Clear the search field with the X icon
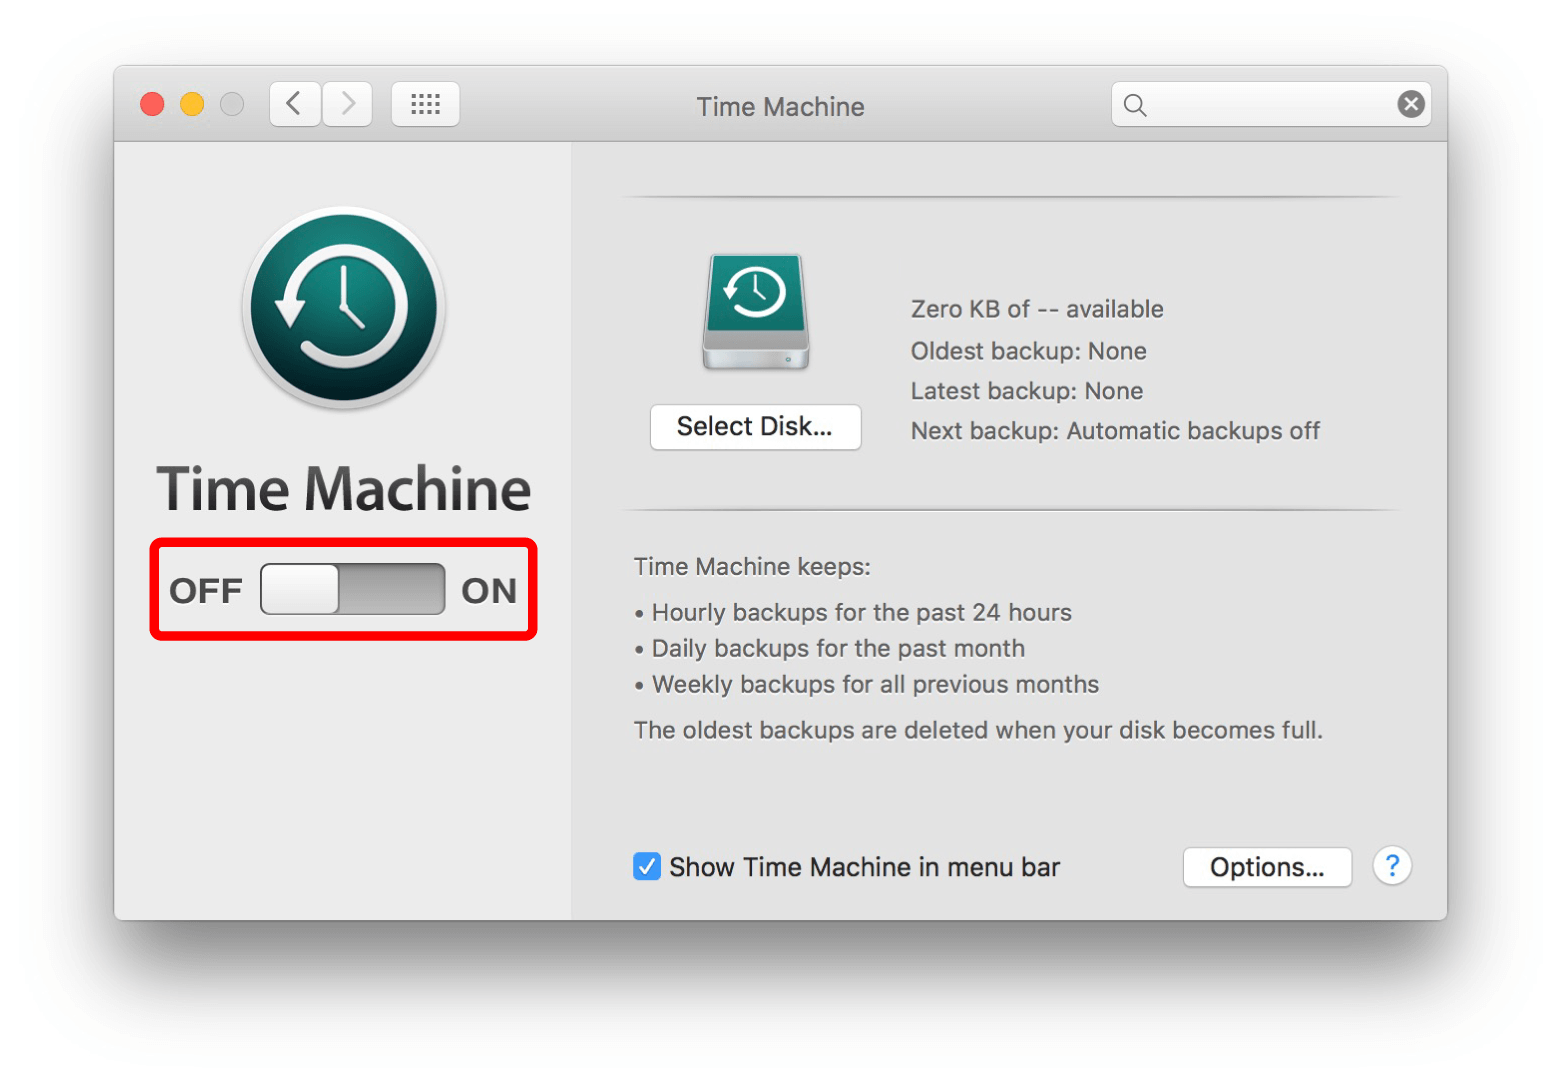 click(1411, 104)
